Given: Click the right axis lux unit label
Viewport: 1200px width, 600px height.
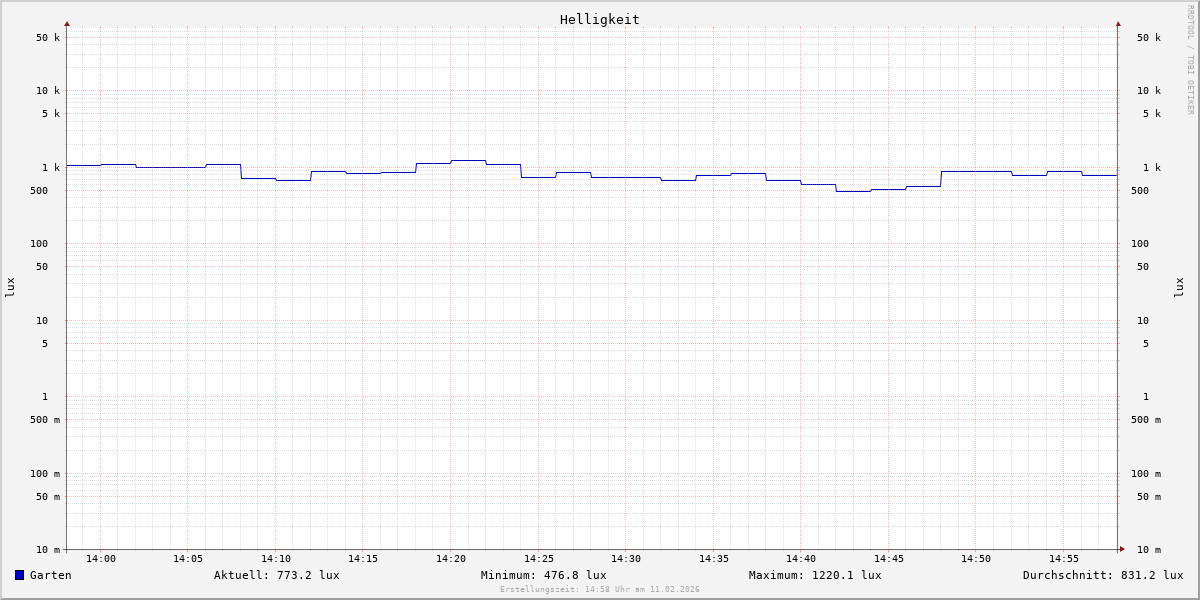Looking at the screenshot, I should click(1179, 288).
